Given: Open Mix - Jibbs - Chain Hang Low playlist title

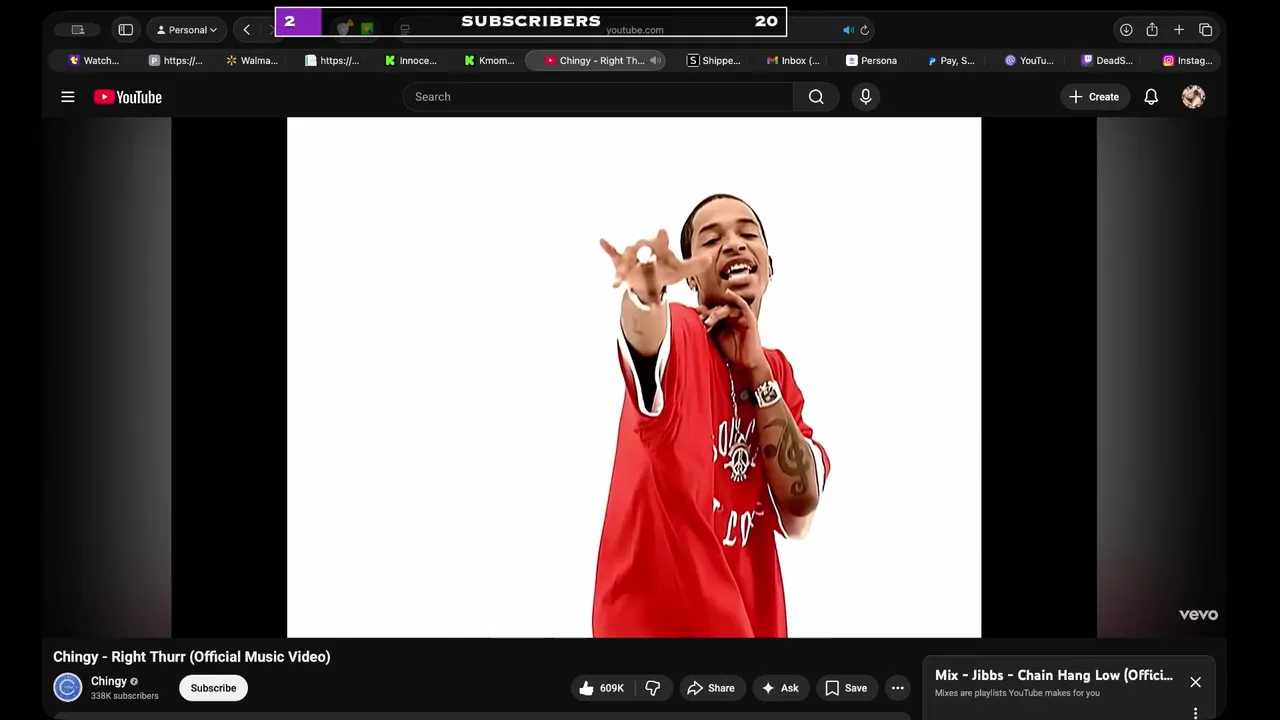Looking at the screenshot, I should pyautogui.click(x=1054, y=675).
